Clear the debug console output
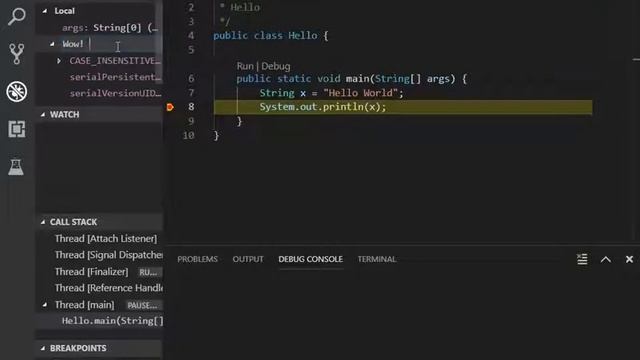The height and width of the screenshot is (360, 640). (582, 259)
